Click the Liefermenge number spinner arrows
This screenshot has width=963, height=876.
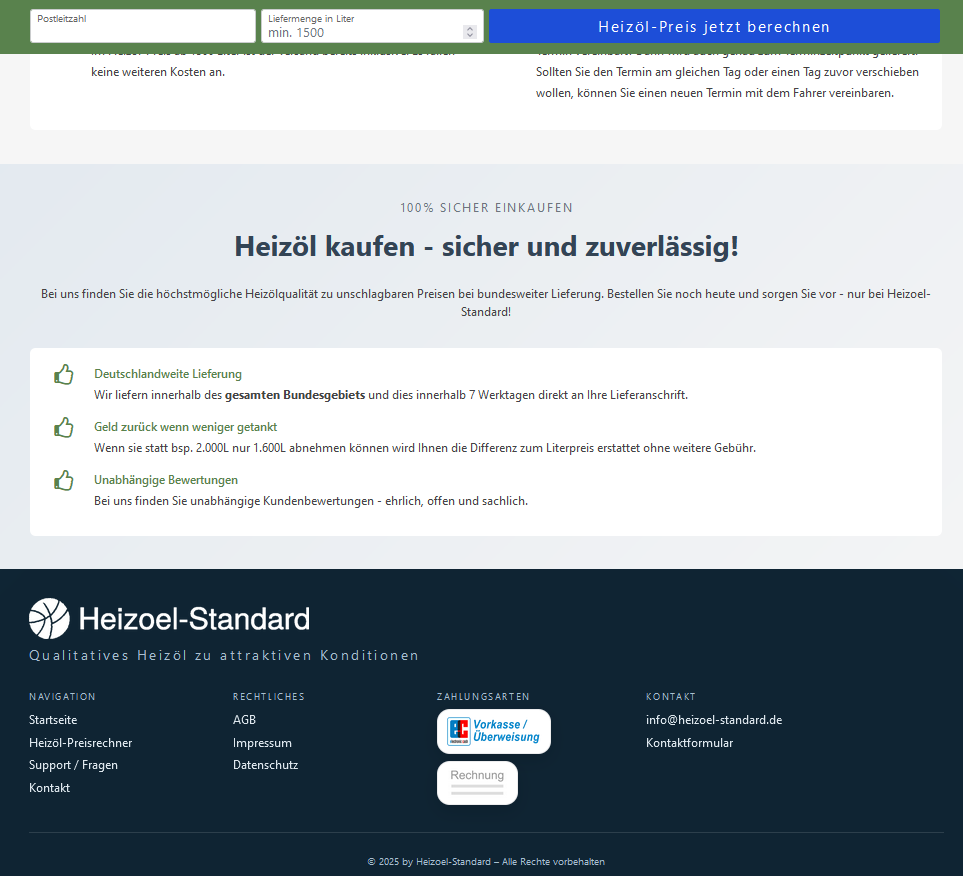click(470, 32)
